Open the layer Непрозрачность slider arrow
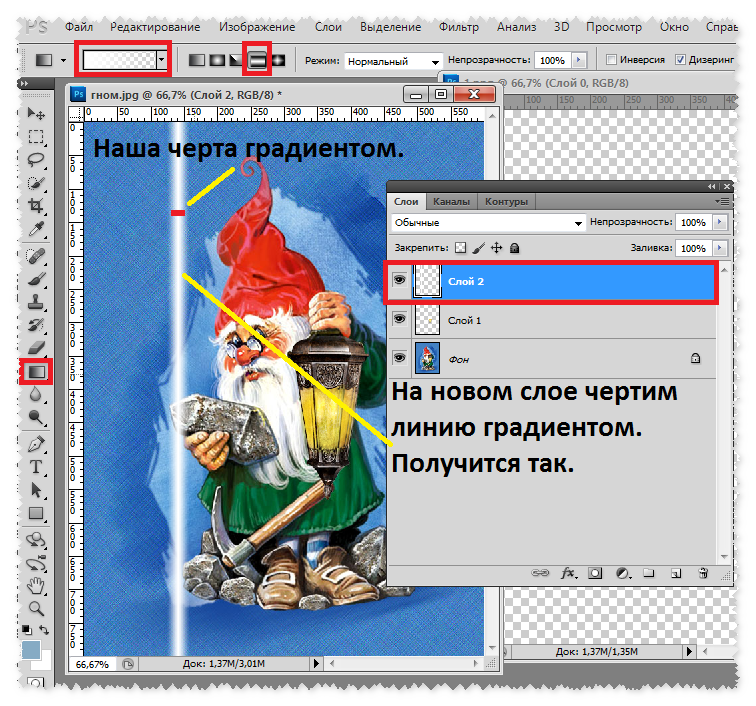 (x=720, y=222)
